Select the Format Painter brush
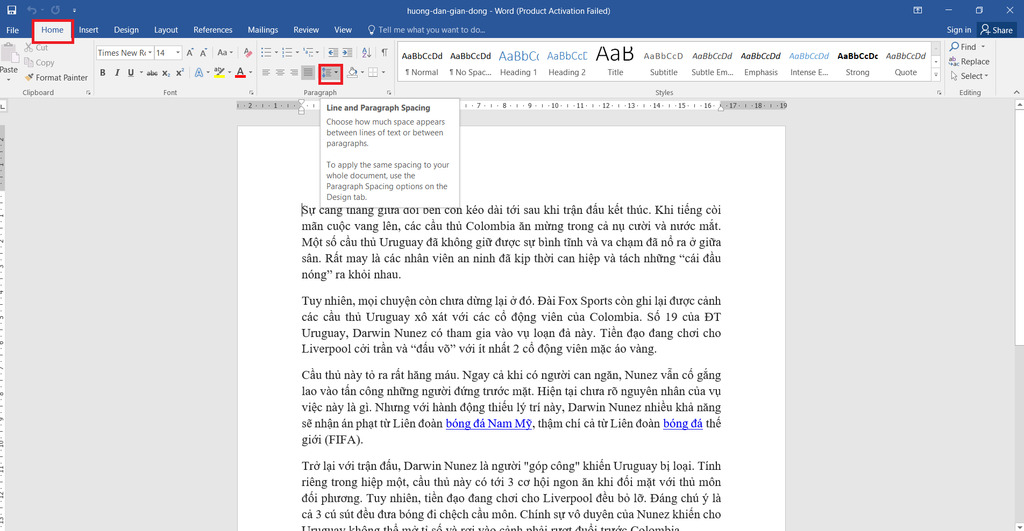The height and width of the screenshot is (531, 1024). point(56,78)
